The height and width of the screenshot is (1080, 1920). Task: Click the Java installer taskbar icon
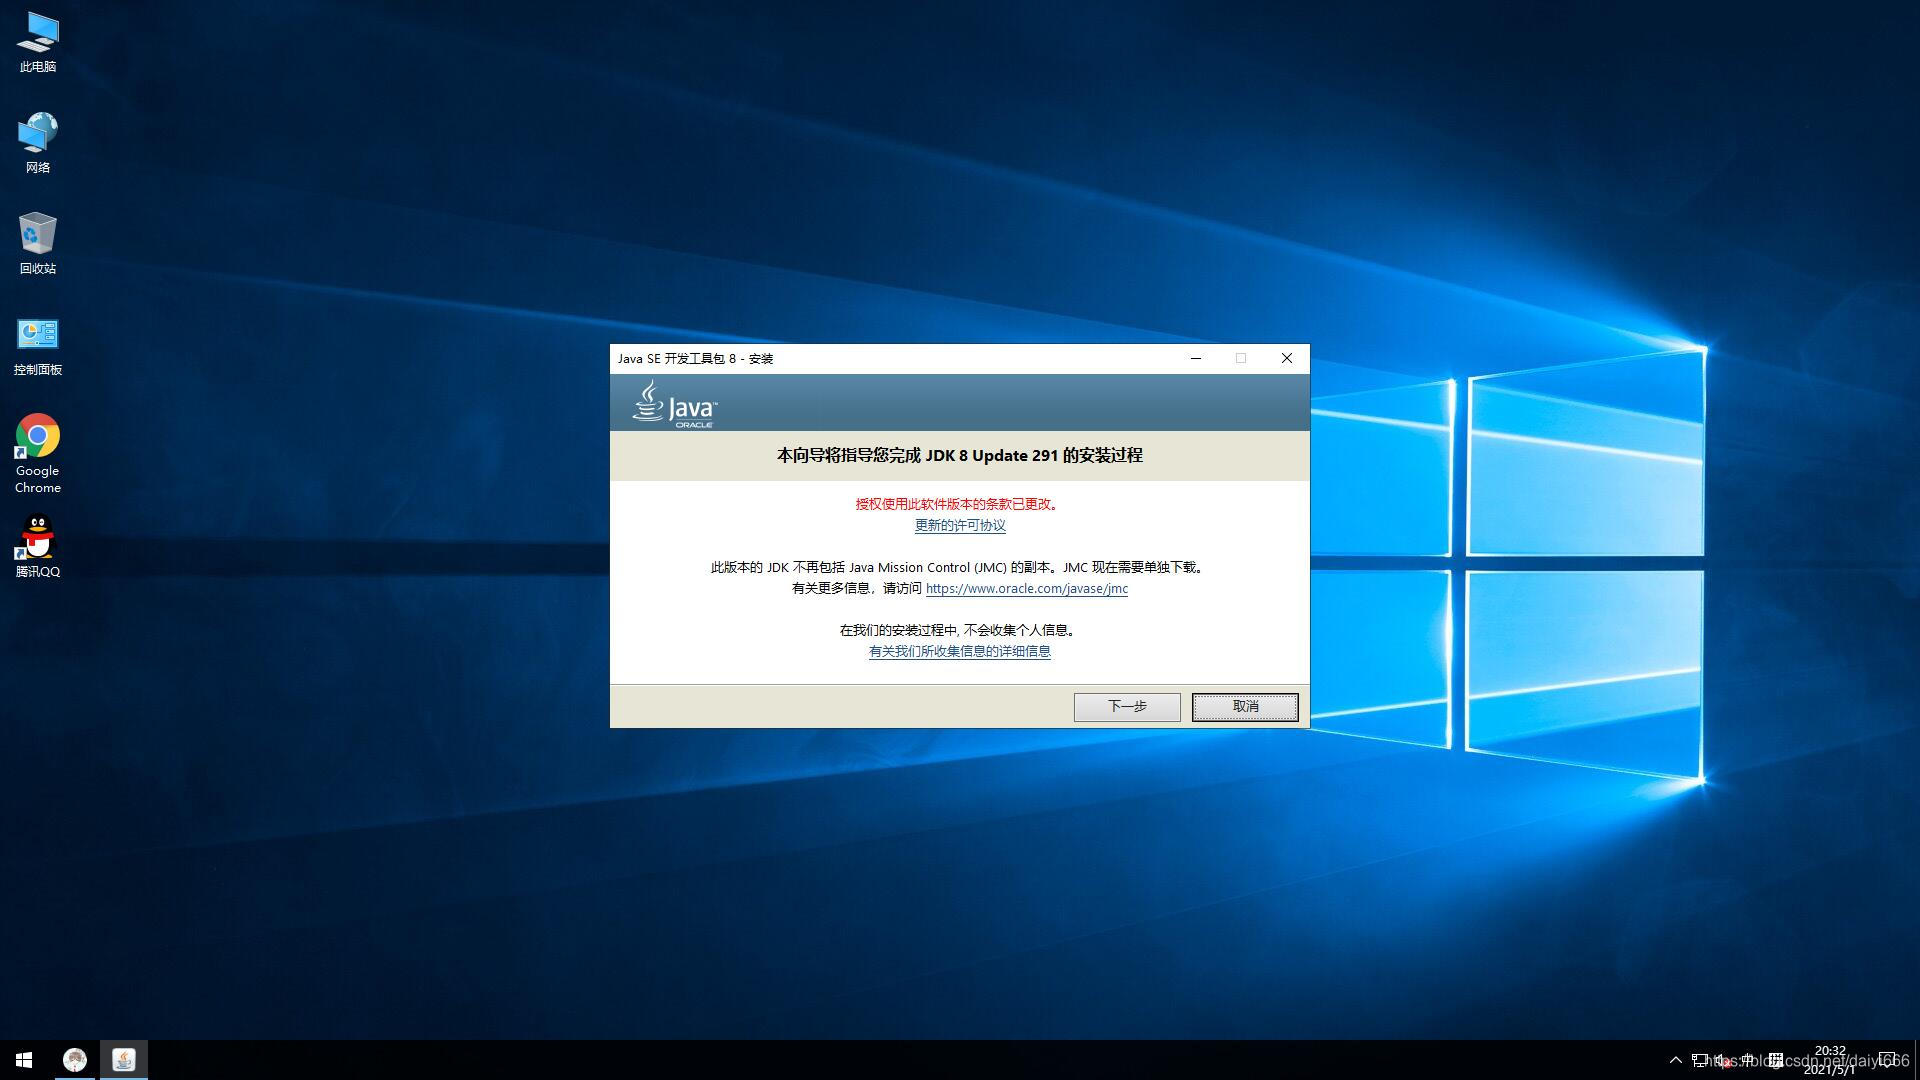124,1060
